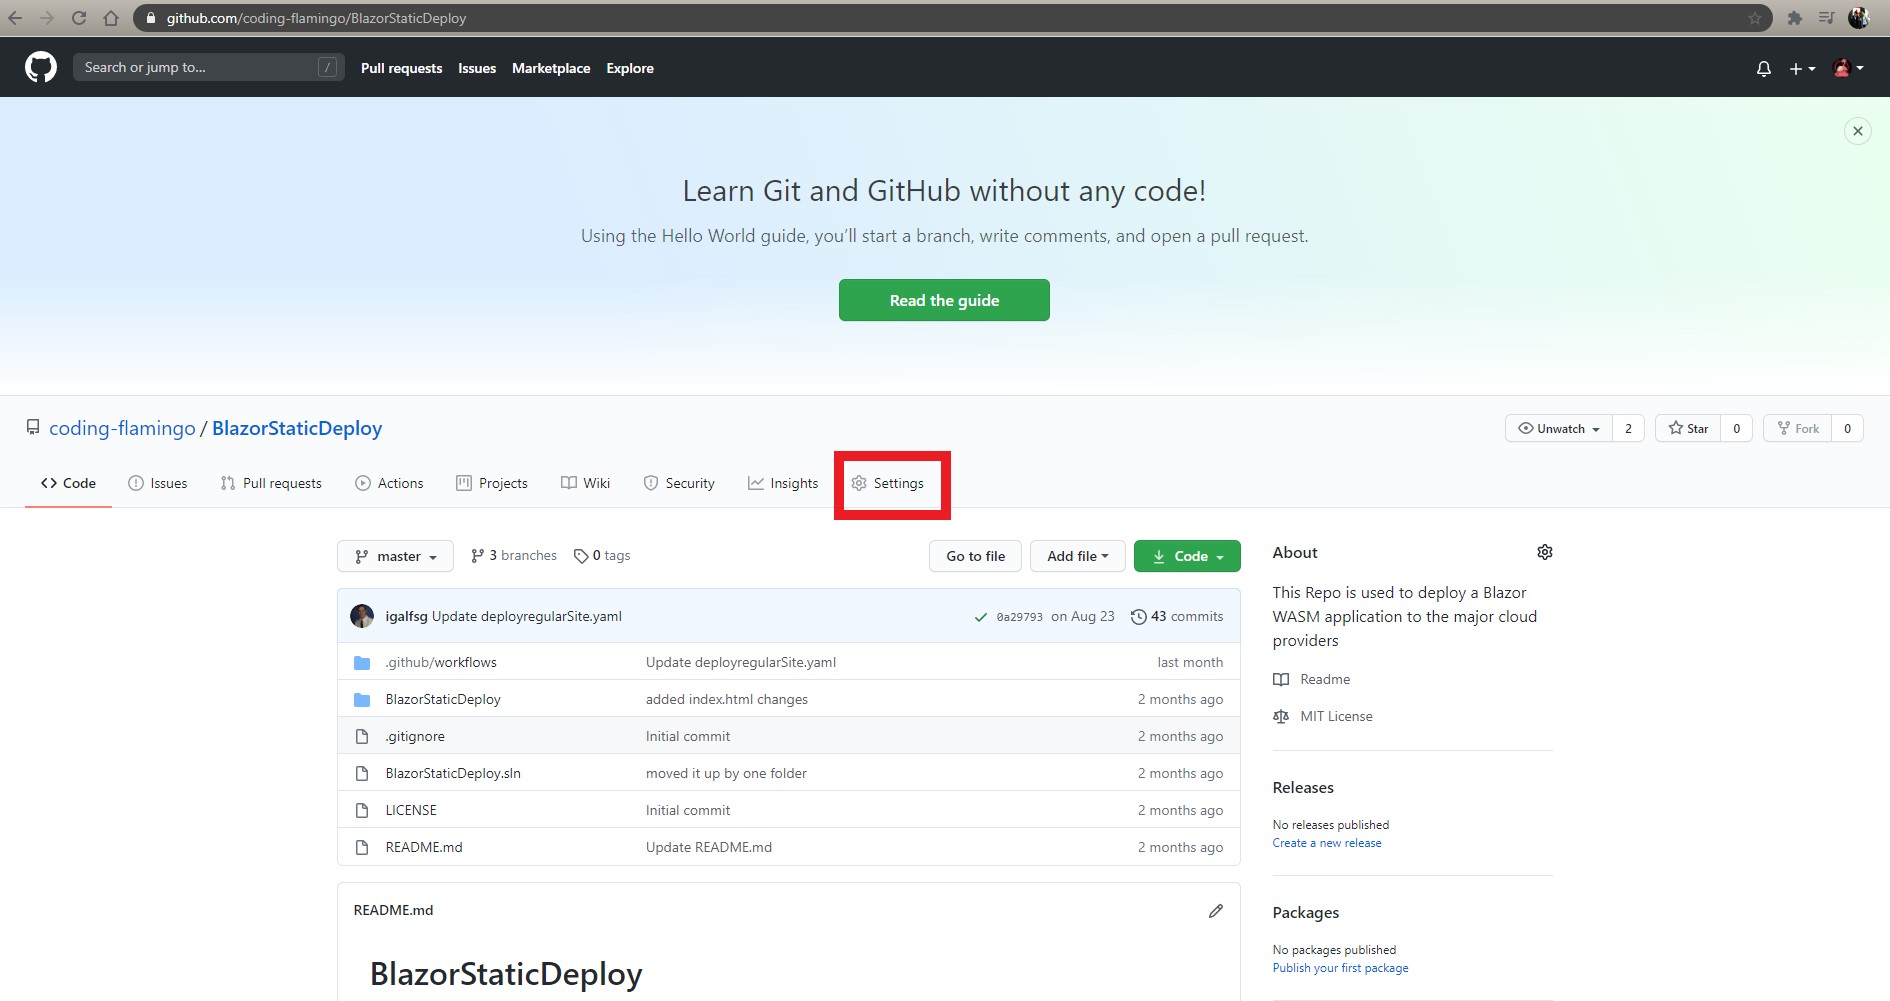Click the file icon next to .gitignore
1890x1001 pixels.
(x=362, y=736)
